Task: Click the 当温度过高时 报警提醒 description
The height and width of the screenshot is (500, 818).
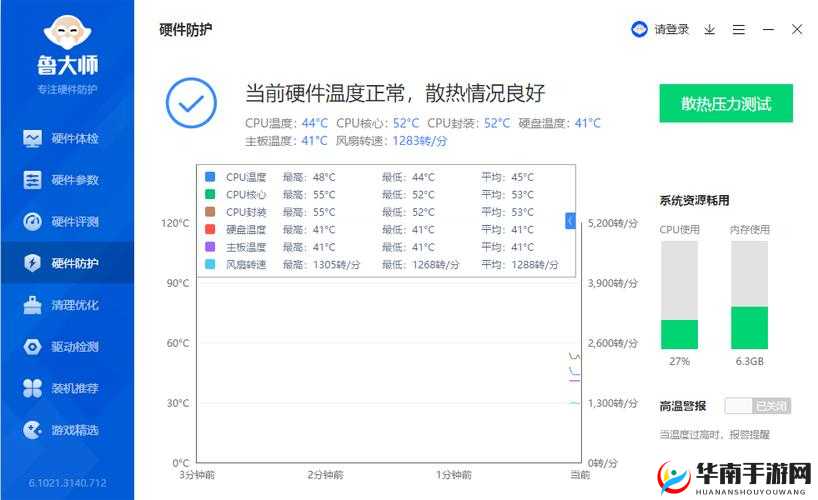Action: point(714,435)
